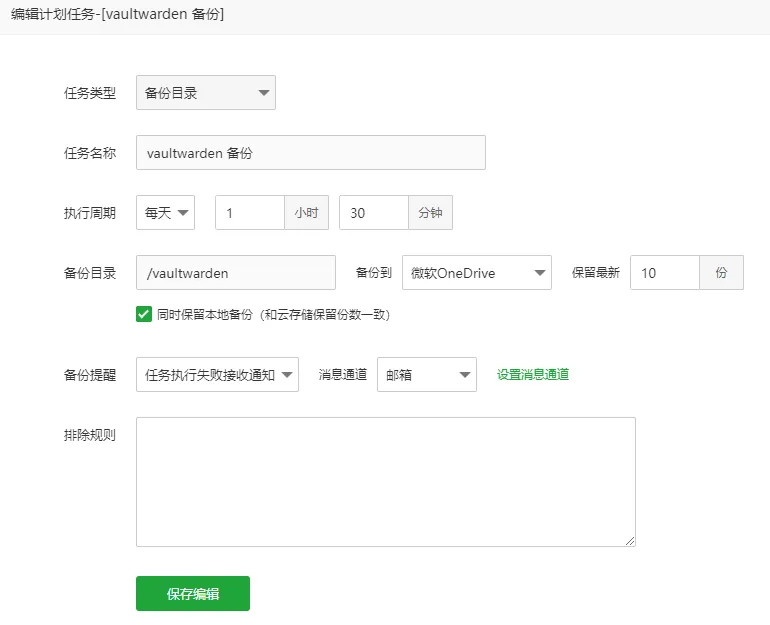Open the 备份到 微软OneDrive dropdown
The image size is (770, 625).
(477, 272)
